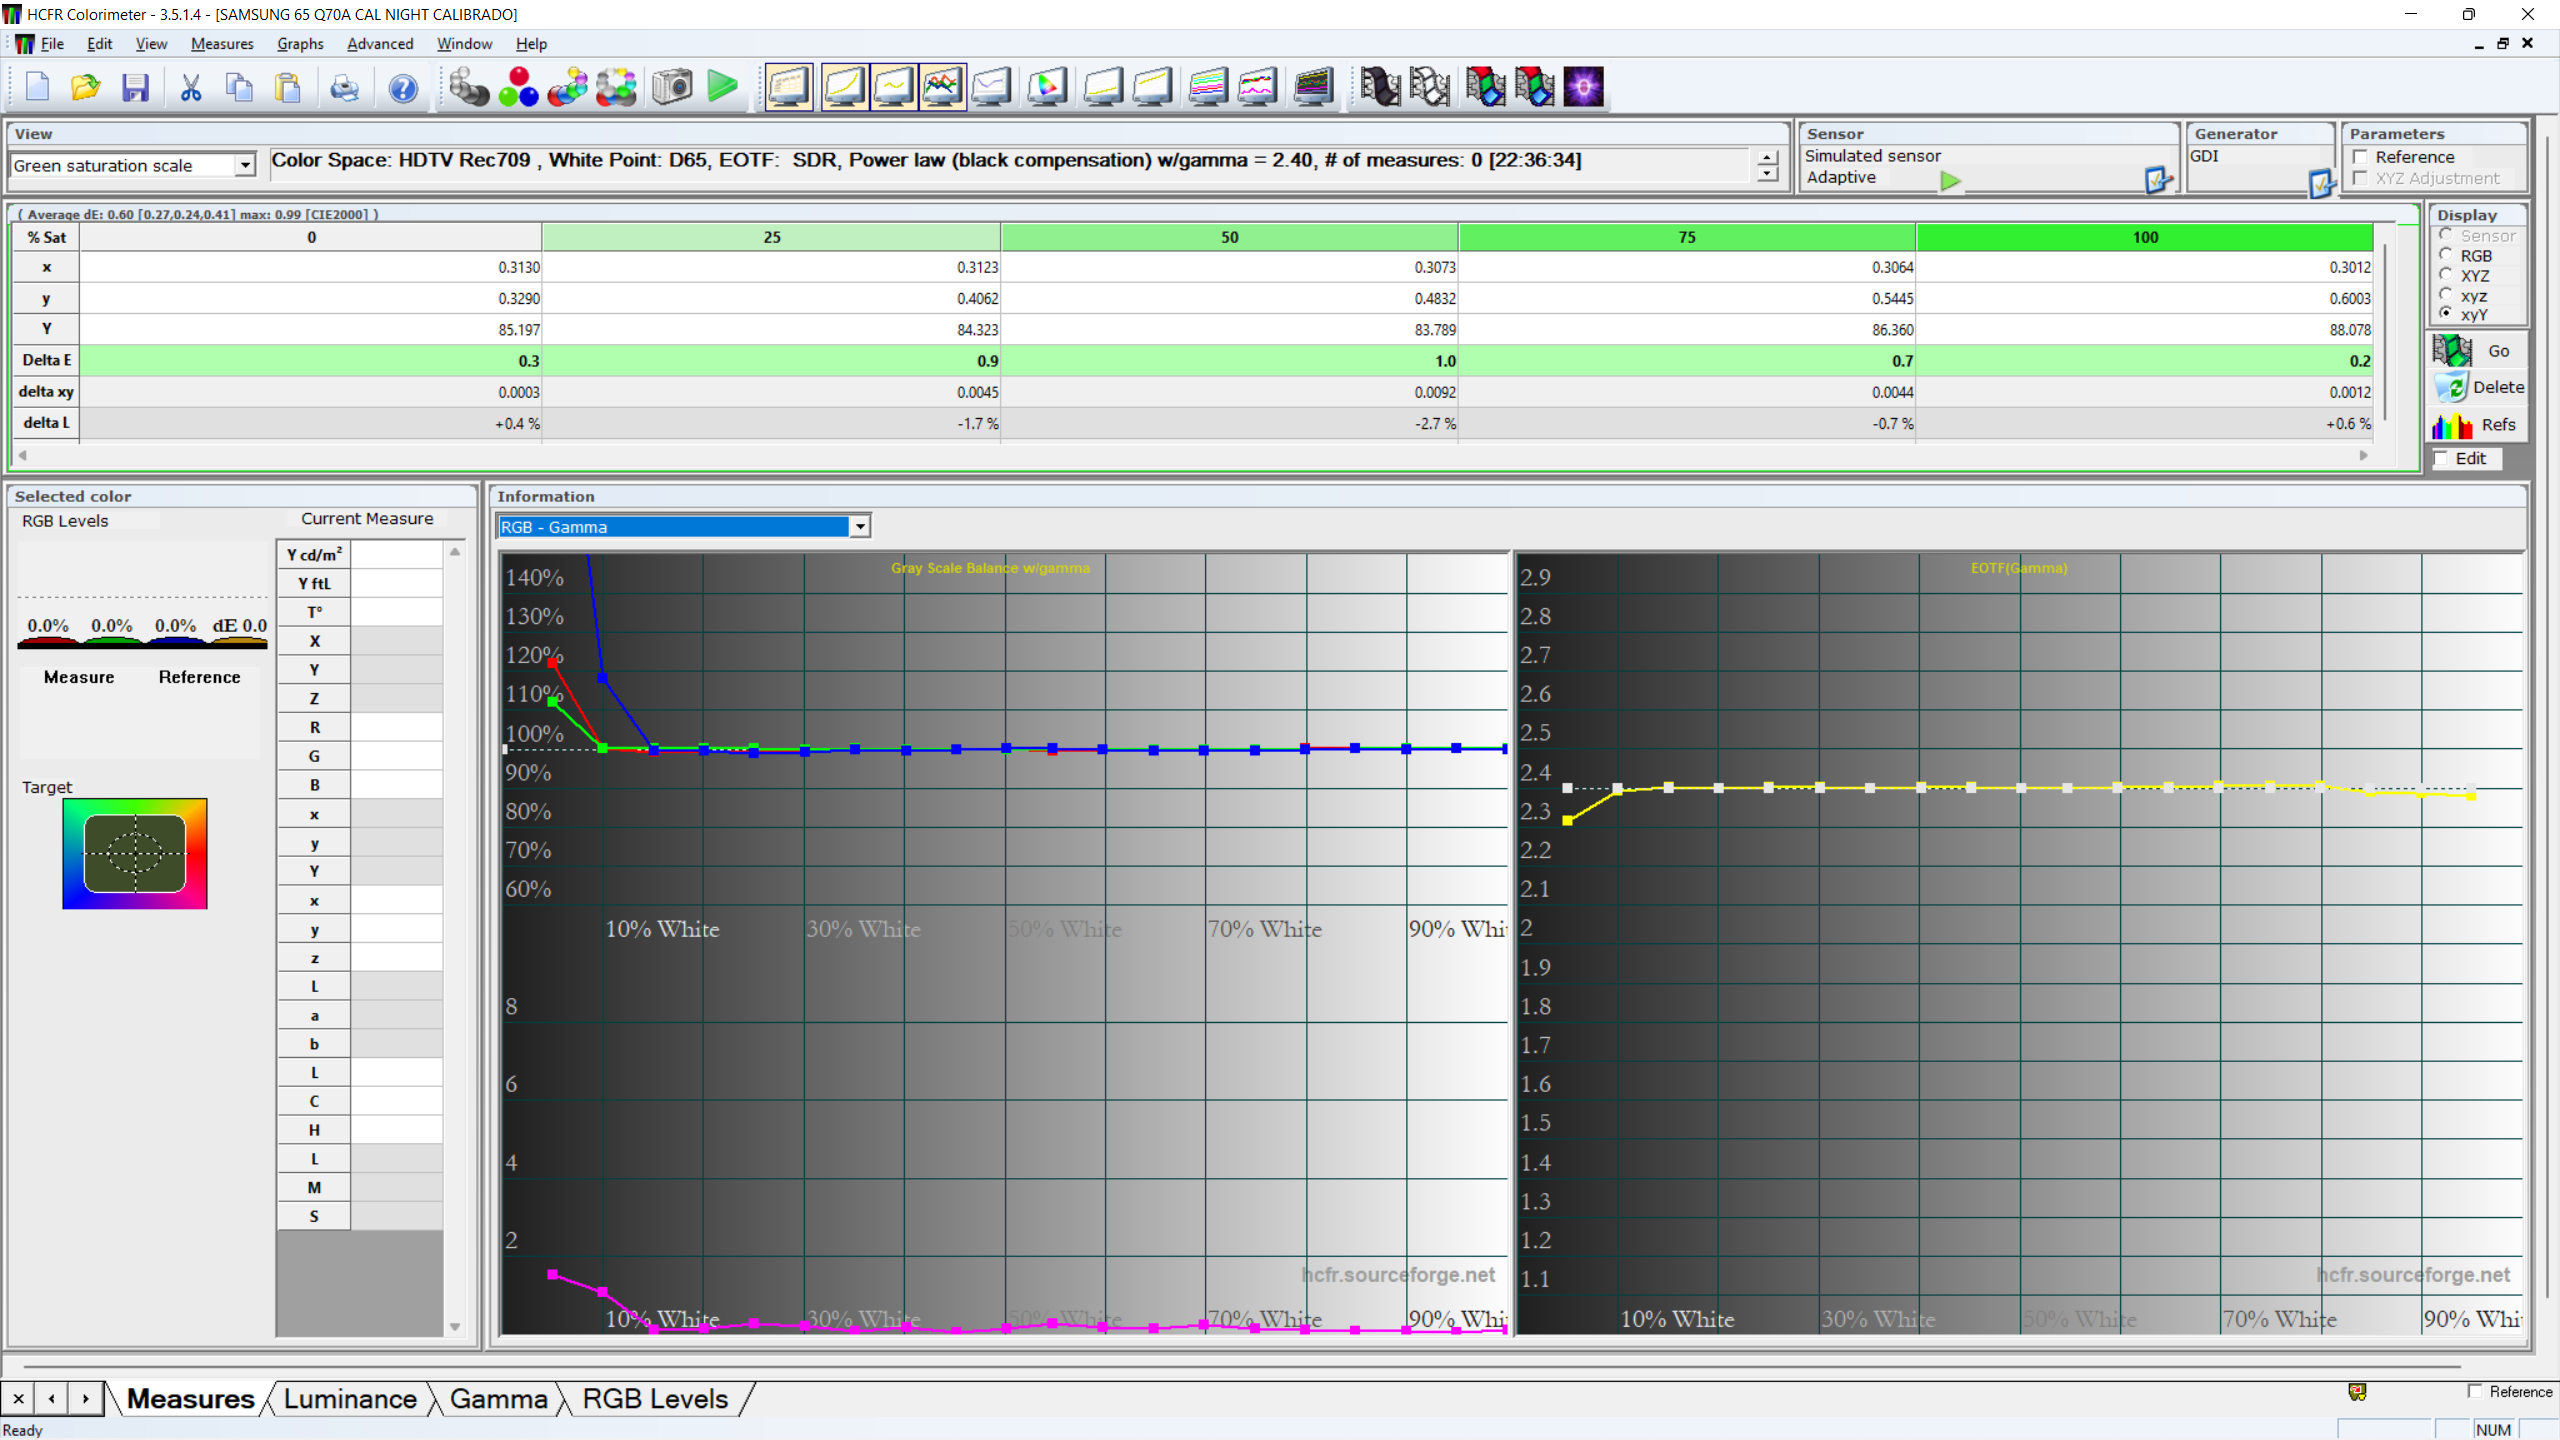Click the color space info stepper up arrow
Image resolution: width=2560 pixels, height=1440 pixels.
1767,158
